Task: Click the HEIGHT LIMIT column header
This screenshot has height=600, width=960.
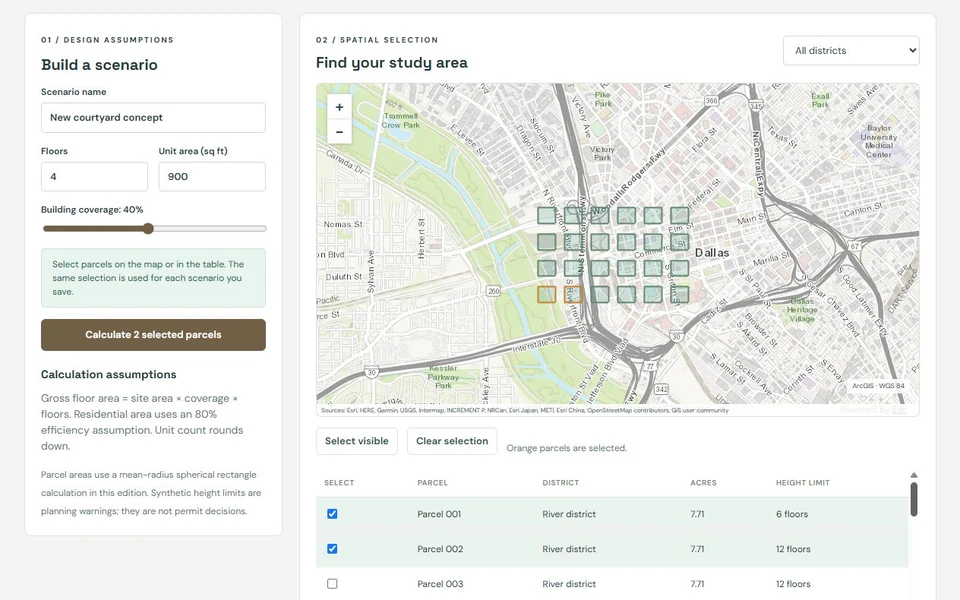Action: (803, 482)
